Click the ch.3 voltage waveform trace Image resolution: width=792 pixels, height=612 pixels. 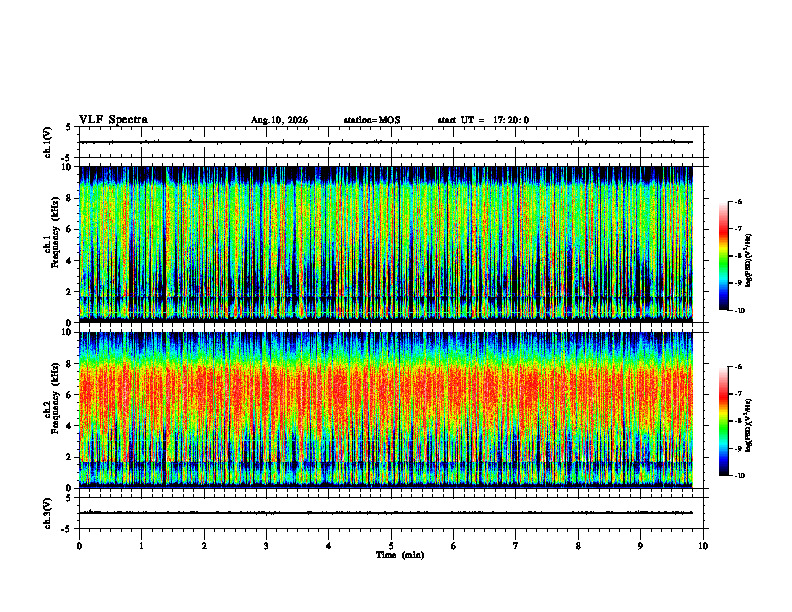point(386,513)
